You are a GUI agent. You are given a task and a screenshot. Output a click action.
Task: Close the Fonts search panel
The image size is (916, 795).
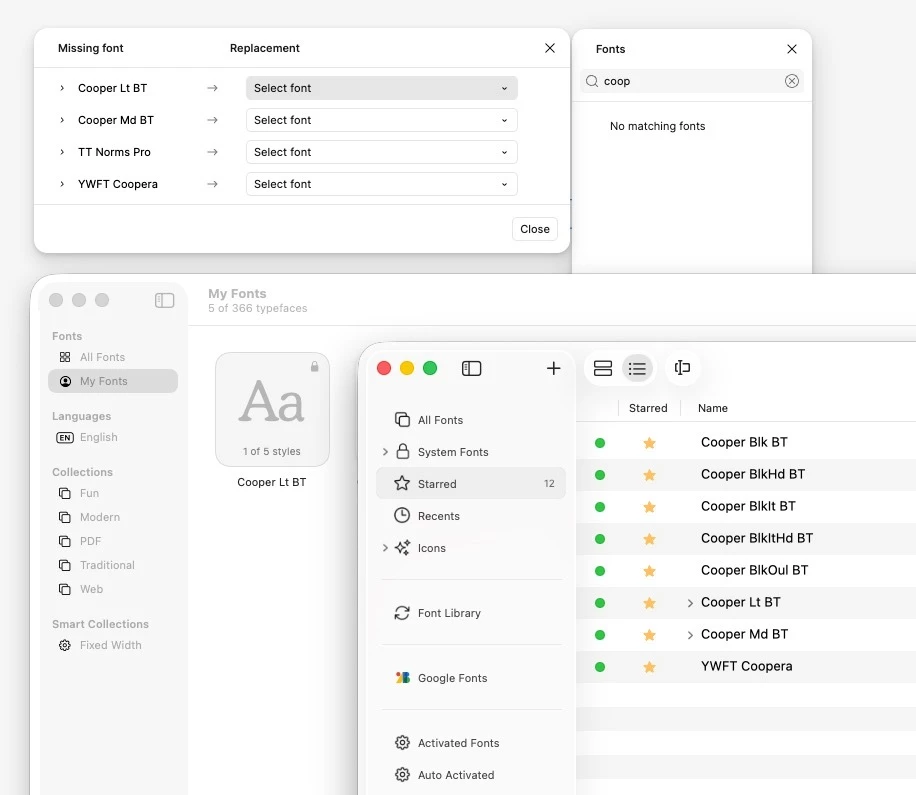792,49
